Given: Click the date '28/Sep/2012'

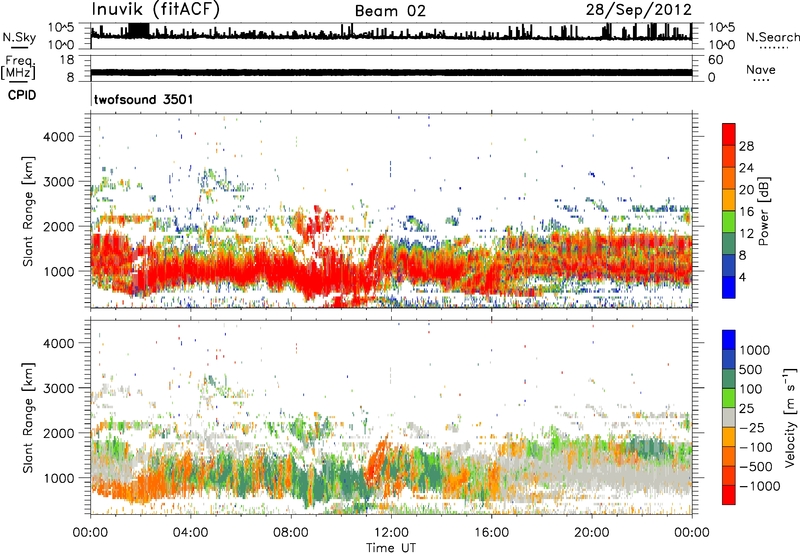Looking at the screenshot, I should coord(638,10).
